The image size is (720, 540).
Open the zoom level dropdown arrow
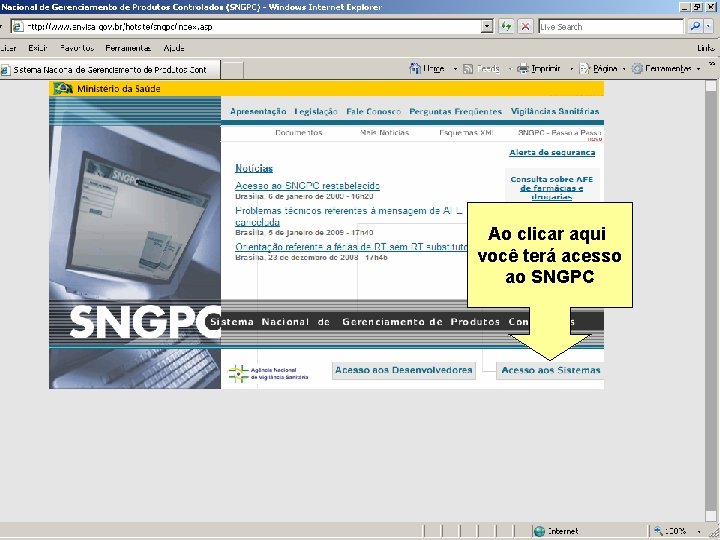(699, 532)
